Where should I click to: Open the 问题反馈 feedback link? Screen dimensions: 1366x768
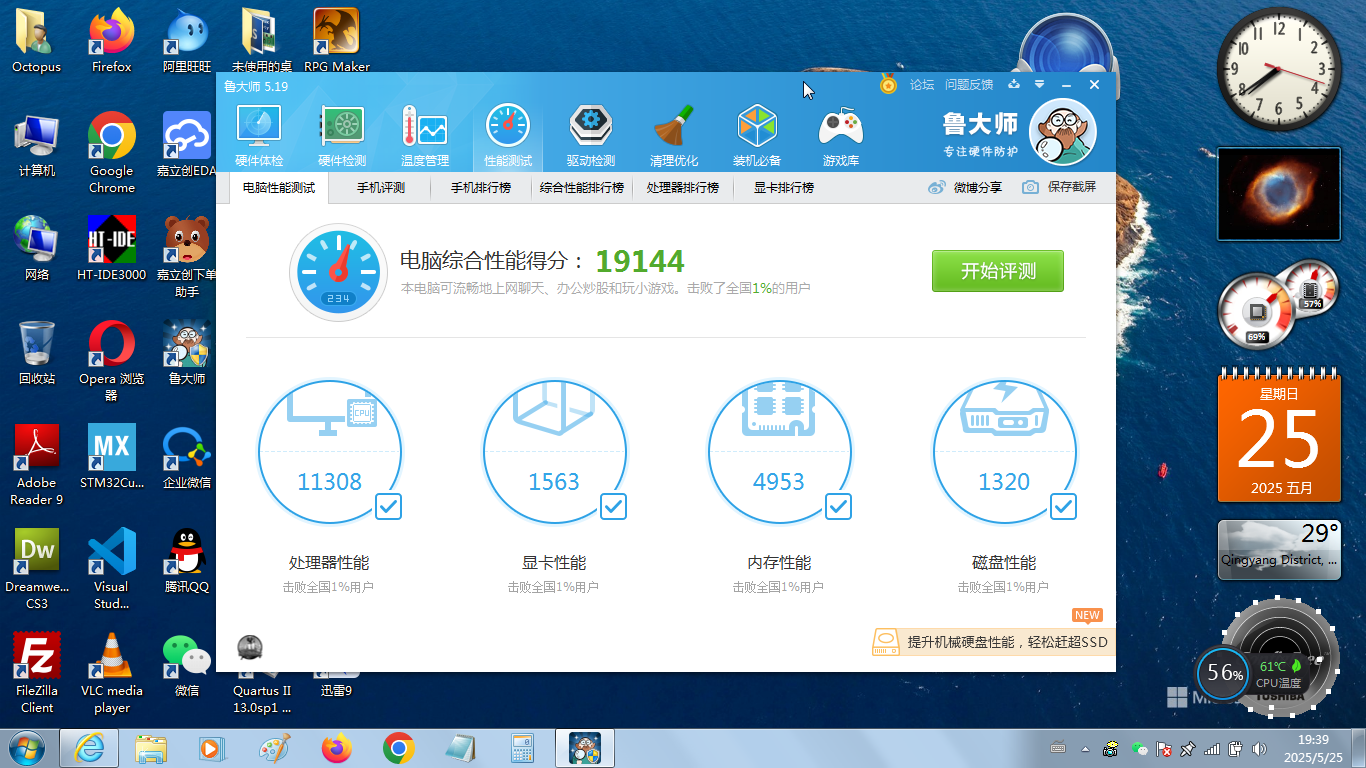[x=969, y=85]
